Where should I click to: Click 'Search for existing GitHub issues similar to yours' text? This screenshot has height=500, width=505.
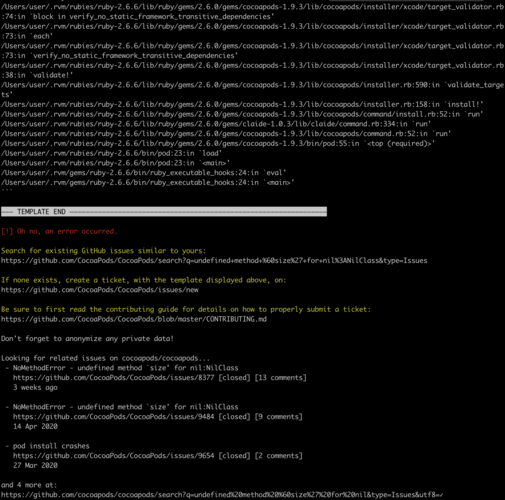103,251
